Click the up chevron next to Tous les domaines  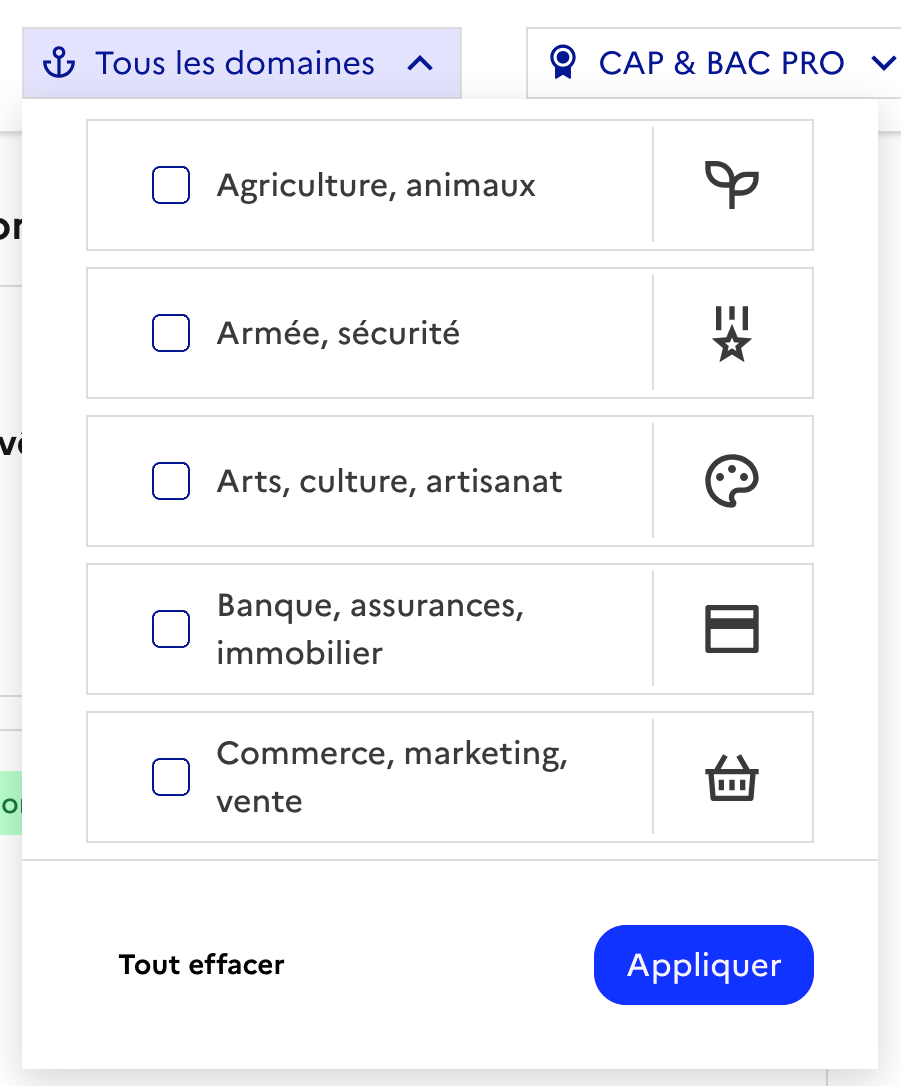[x=421, y=64]
